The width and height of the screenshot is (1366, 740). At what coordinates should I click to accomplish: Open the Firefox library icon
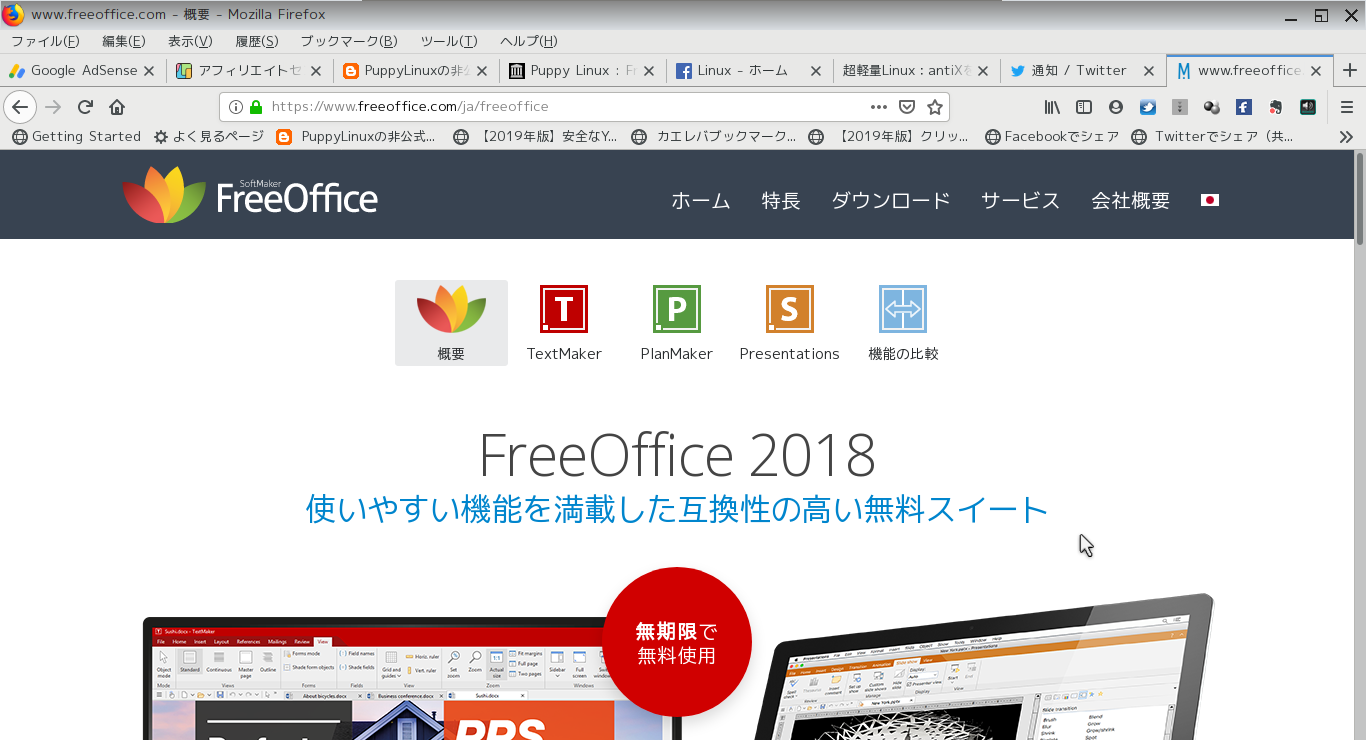(x=1052, y=107)
